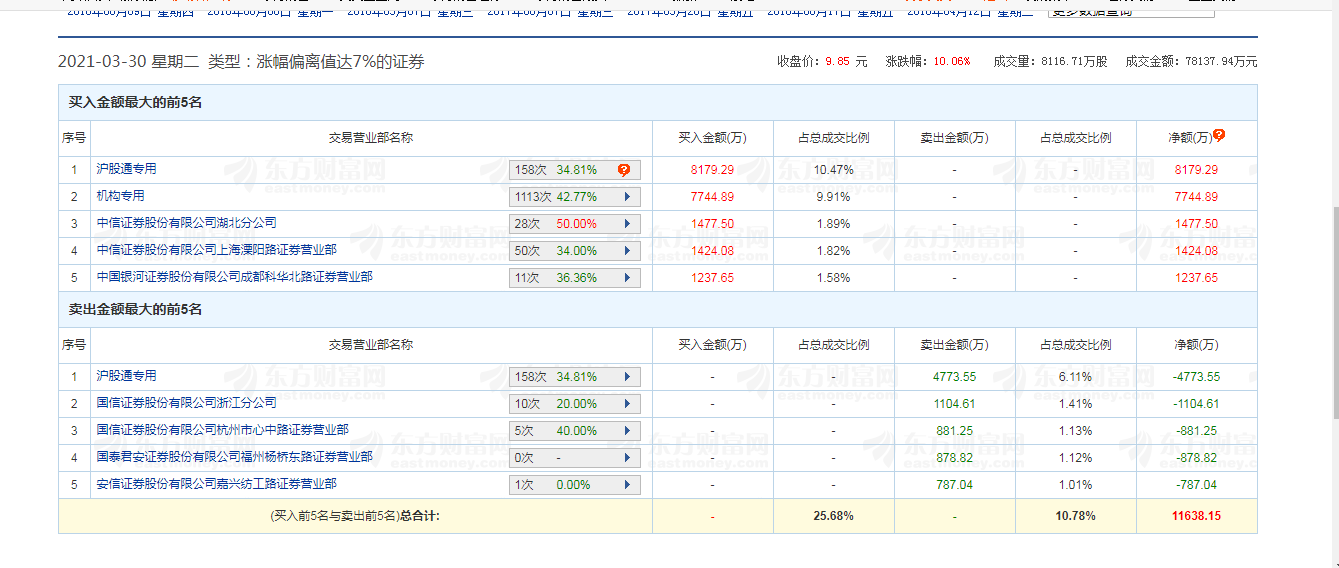Screen dimensions: 1339x568
Task: Click buy amount 1237.65 in 买入金额 column
Action: click(712, 278)
